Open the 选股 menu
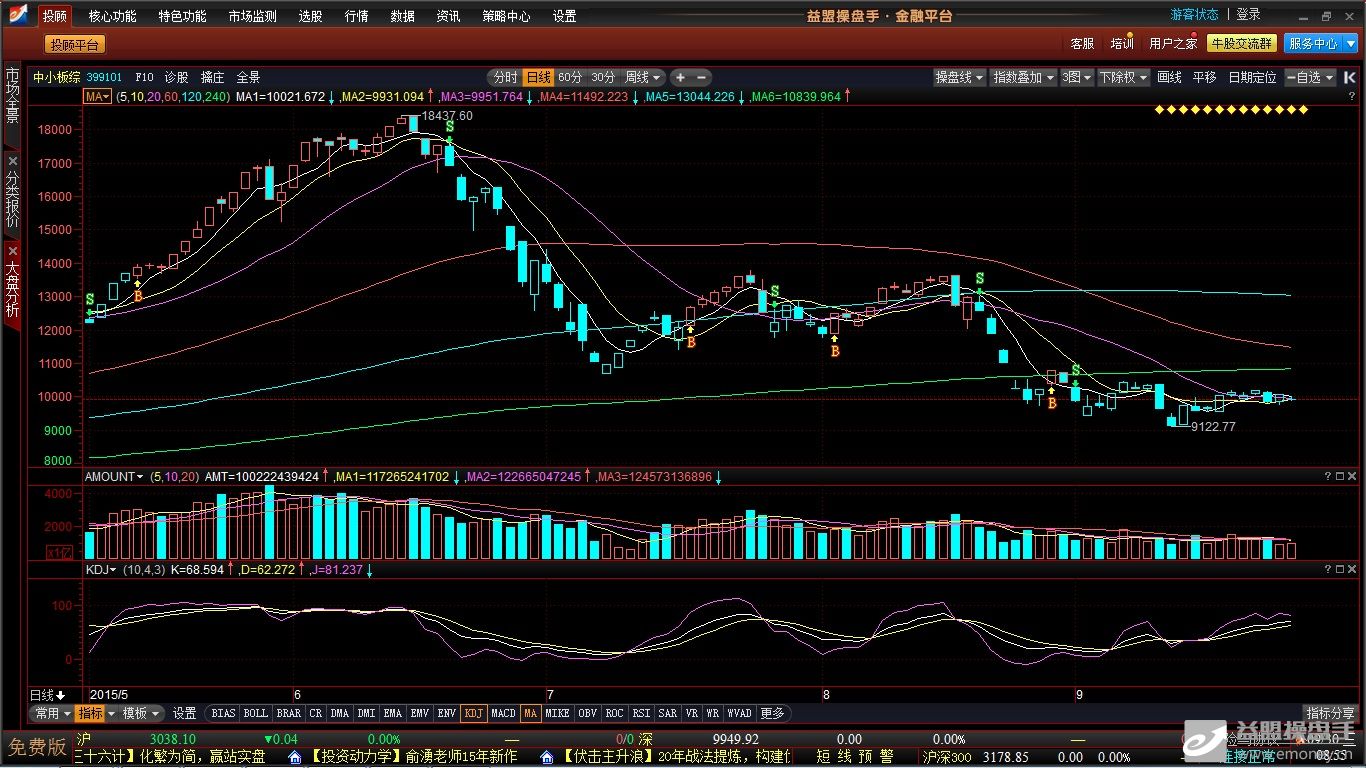Viewport: 1366px width, 768px height. (310, 16)
